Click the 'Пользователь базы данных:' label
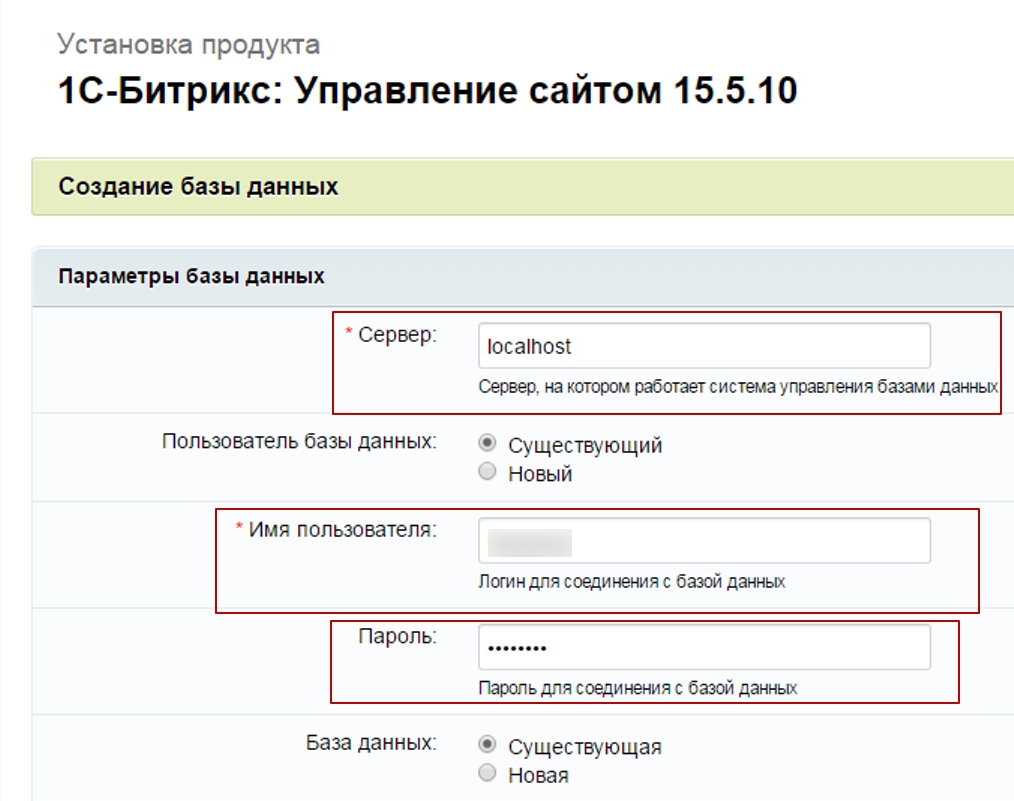 coord(299,441)
